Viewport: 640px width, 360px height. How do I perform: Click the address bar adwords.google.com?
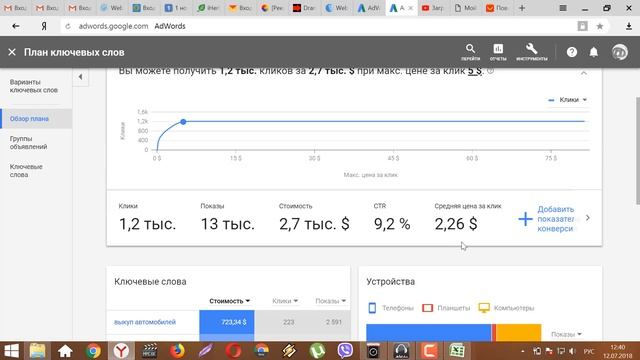(113, 26)
